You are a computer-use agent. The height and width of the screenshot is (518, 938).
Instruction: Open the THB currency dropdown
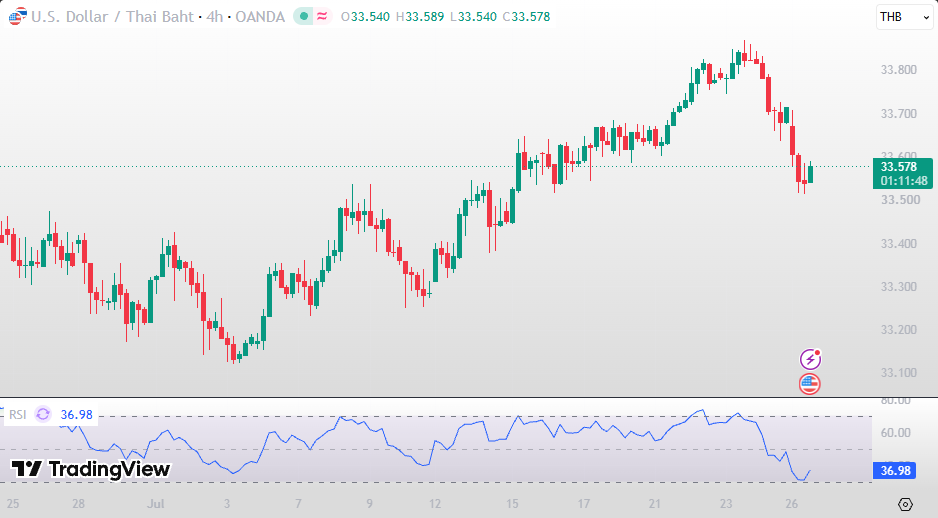[904, 17]
